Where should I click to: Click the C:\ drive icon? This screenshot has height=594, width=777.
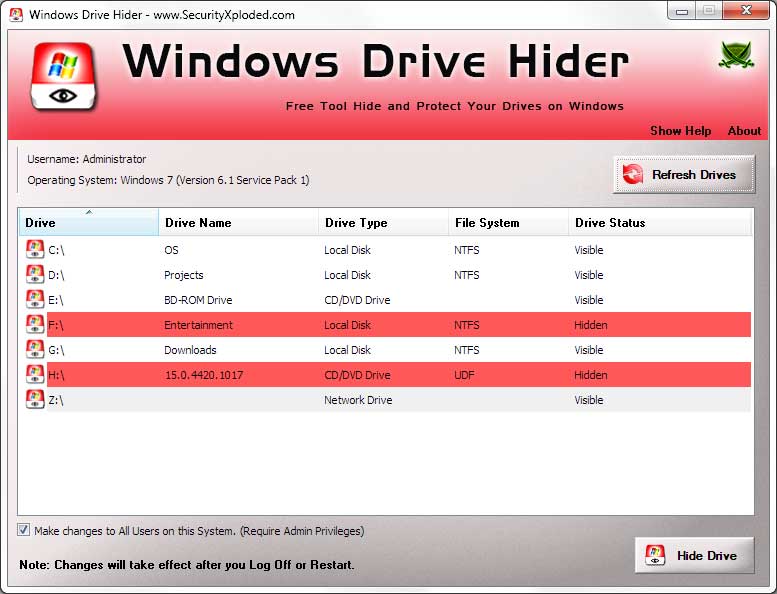[x=35, y=249]
